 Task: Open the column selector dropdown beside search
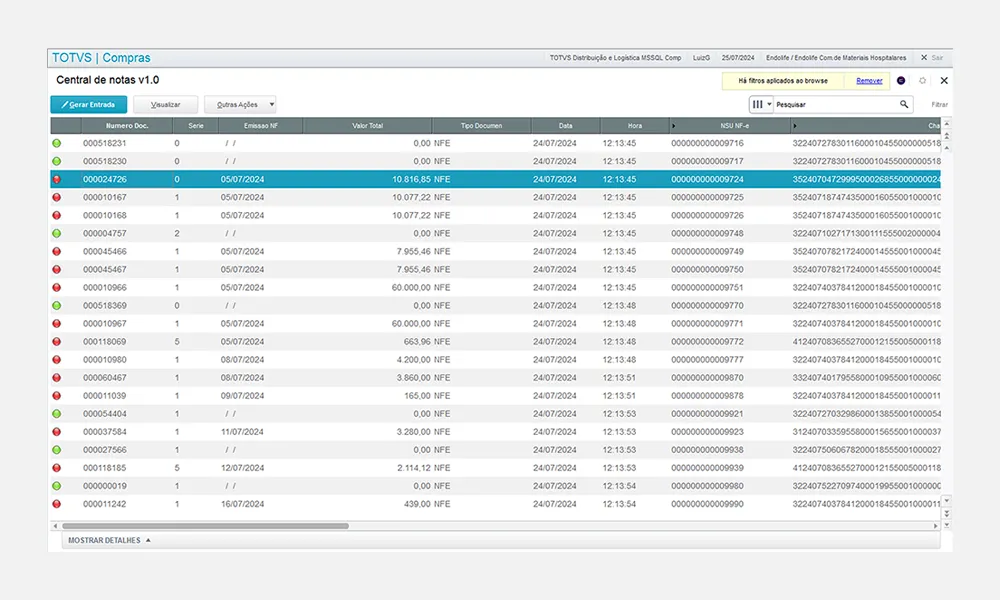click(x=762, y=104)
